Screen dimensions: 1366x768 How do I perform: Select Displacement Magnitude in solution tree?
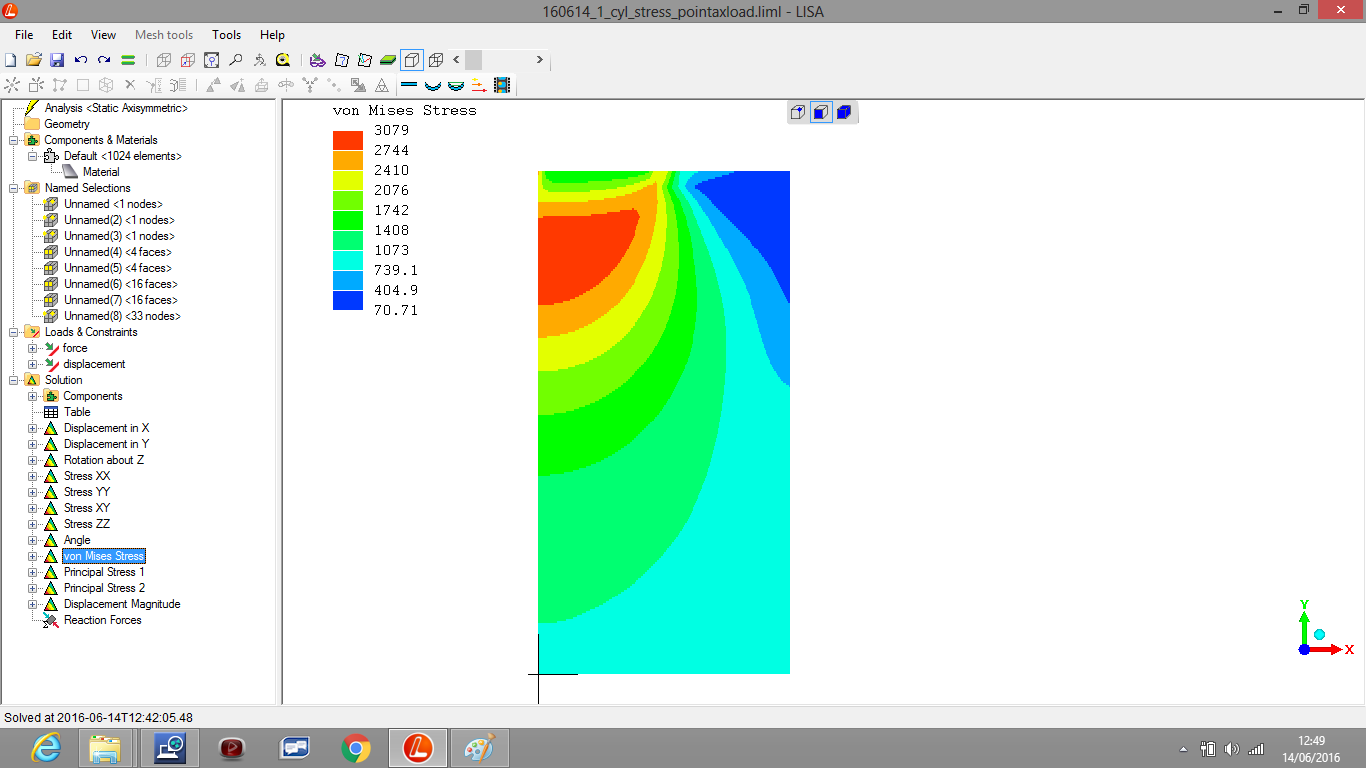pos(121,604)
